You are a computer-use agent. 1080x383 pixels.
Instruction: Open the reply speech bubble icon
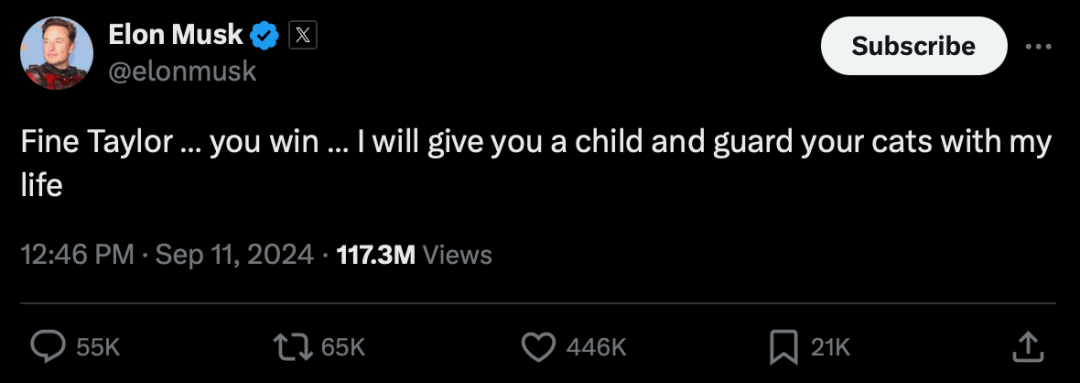(48, 348)
